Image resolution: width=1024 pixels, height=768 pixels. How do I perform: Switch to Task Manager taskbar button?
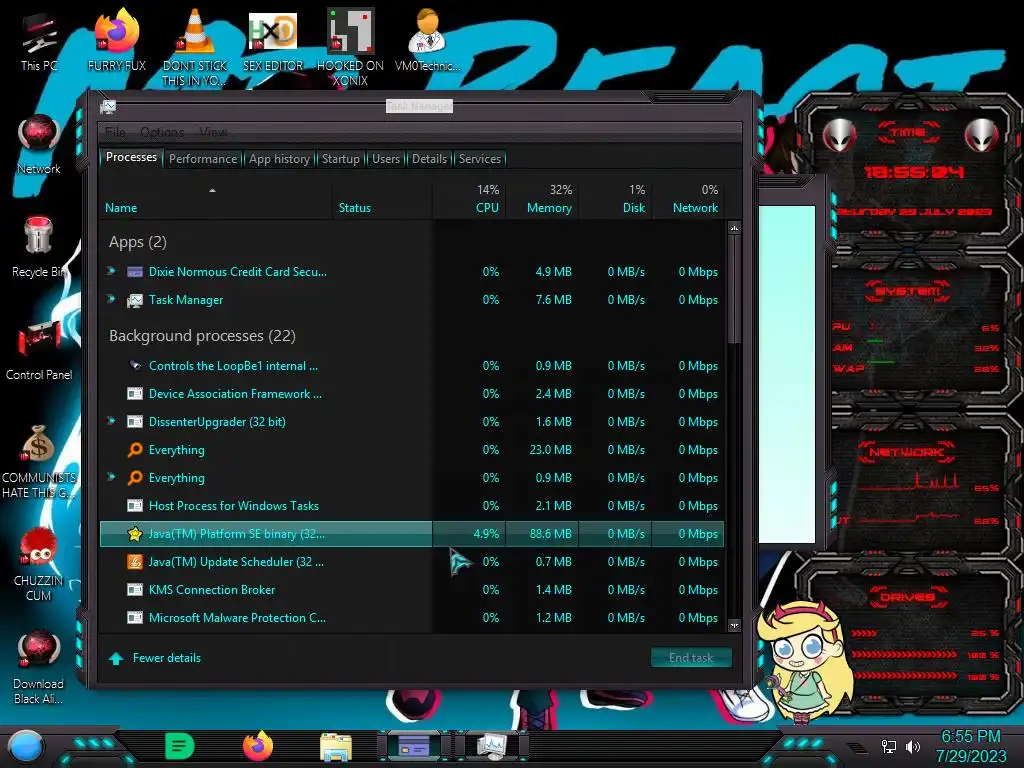491,746
